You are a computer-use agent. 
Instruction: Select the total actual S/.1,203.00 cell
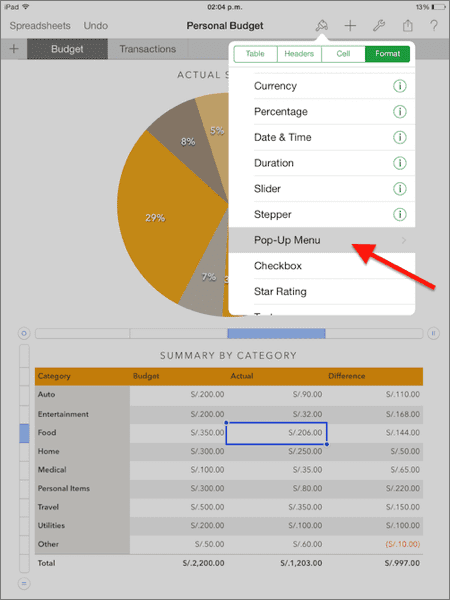[x=276, y=563]
